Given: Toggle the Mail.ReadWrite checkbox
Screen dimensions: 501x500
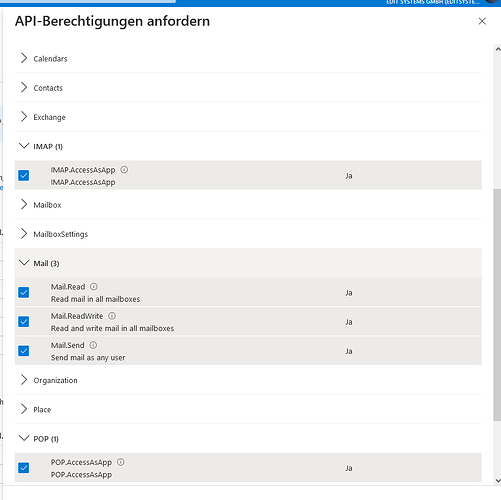Looking at the screenshot, I should 24,322.
